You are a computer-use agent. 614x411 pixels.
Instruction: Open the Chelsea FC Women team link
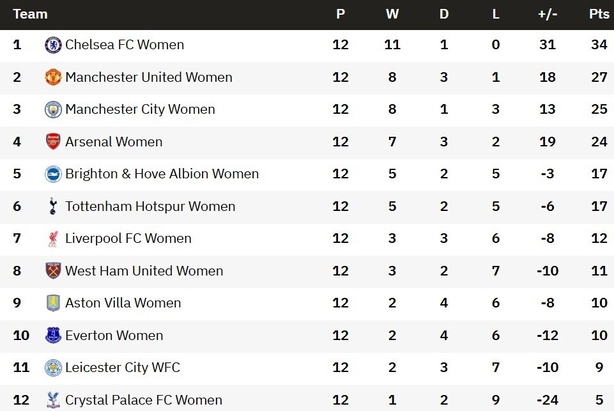coord(125,45)
